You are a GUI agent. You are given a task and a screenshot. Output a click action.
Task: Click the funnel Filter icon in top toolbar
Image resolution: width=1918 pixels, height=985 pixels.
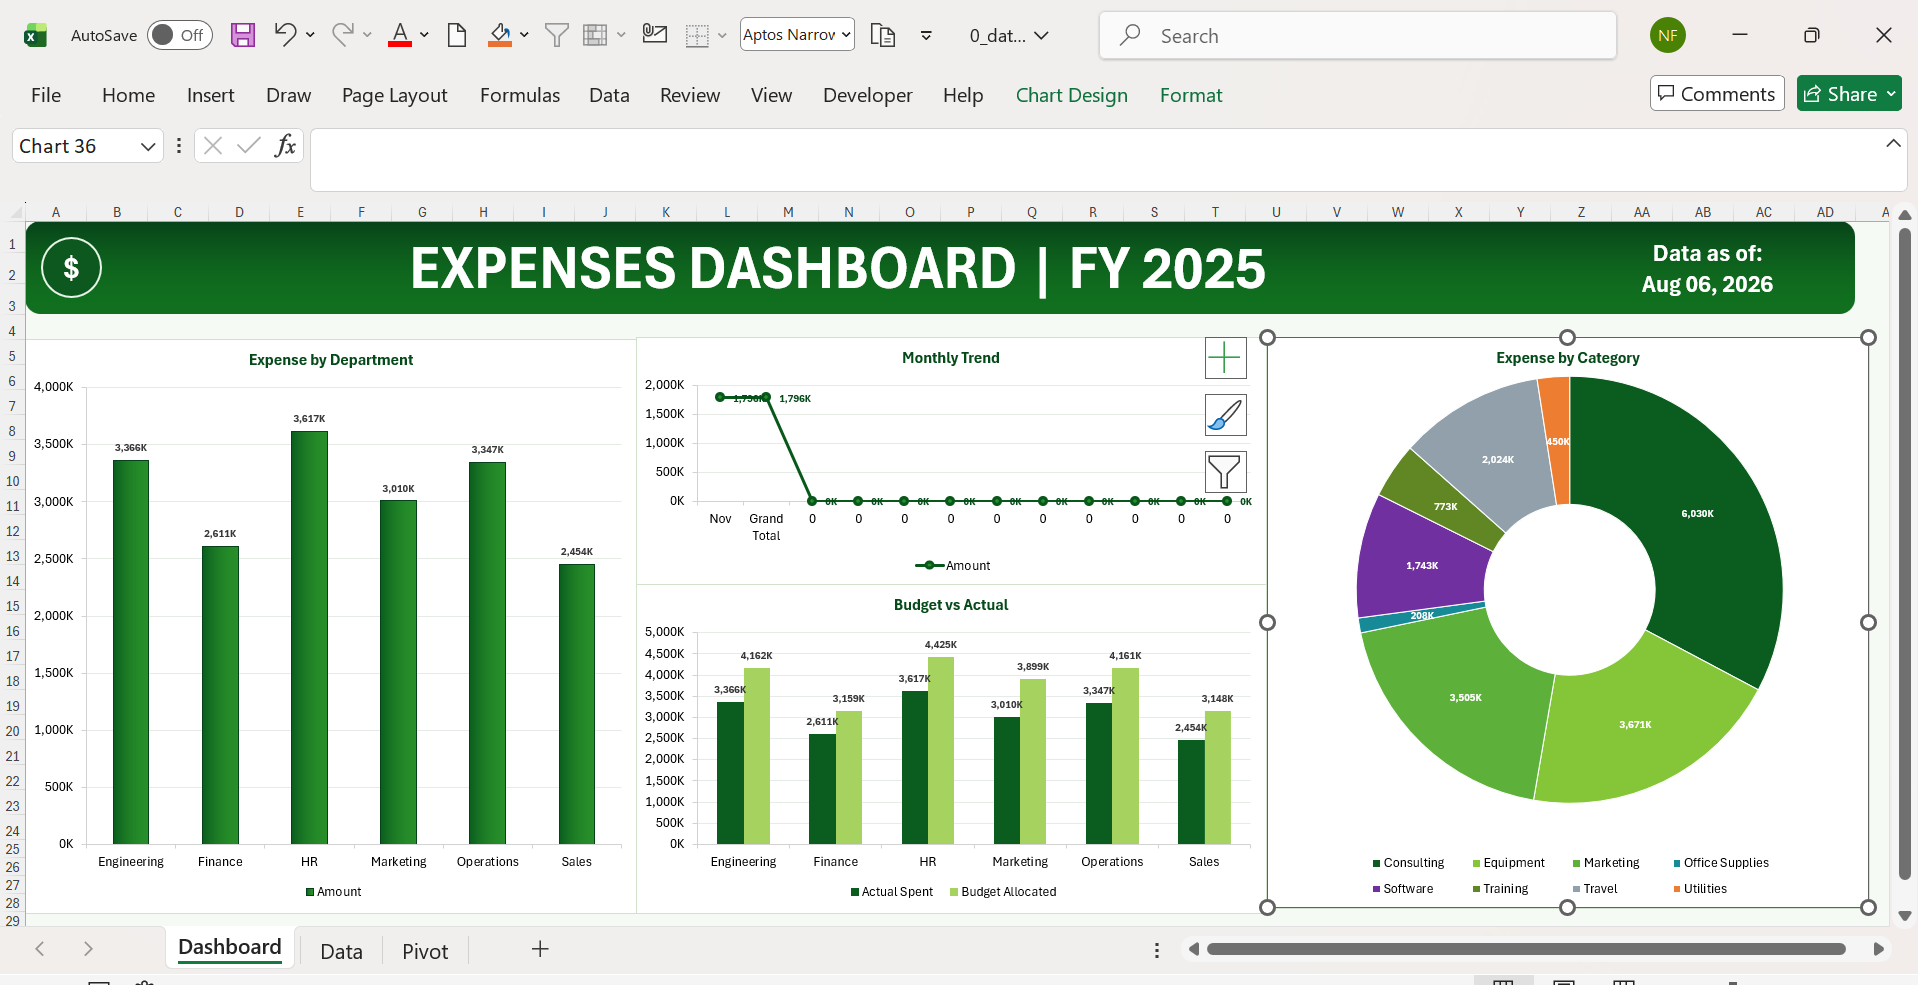pos(556,36)
